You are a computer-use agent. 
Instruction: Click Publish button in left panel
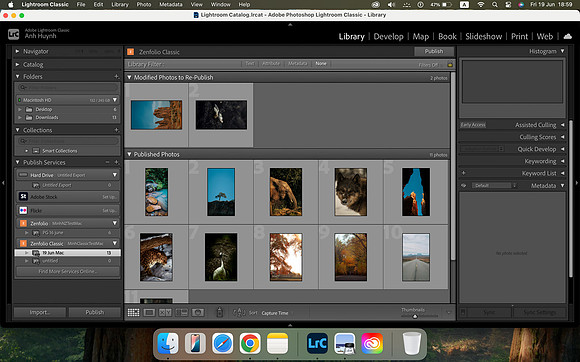[x=95, y=312]
